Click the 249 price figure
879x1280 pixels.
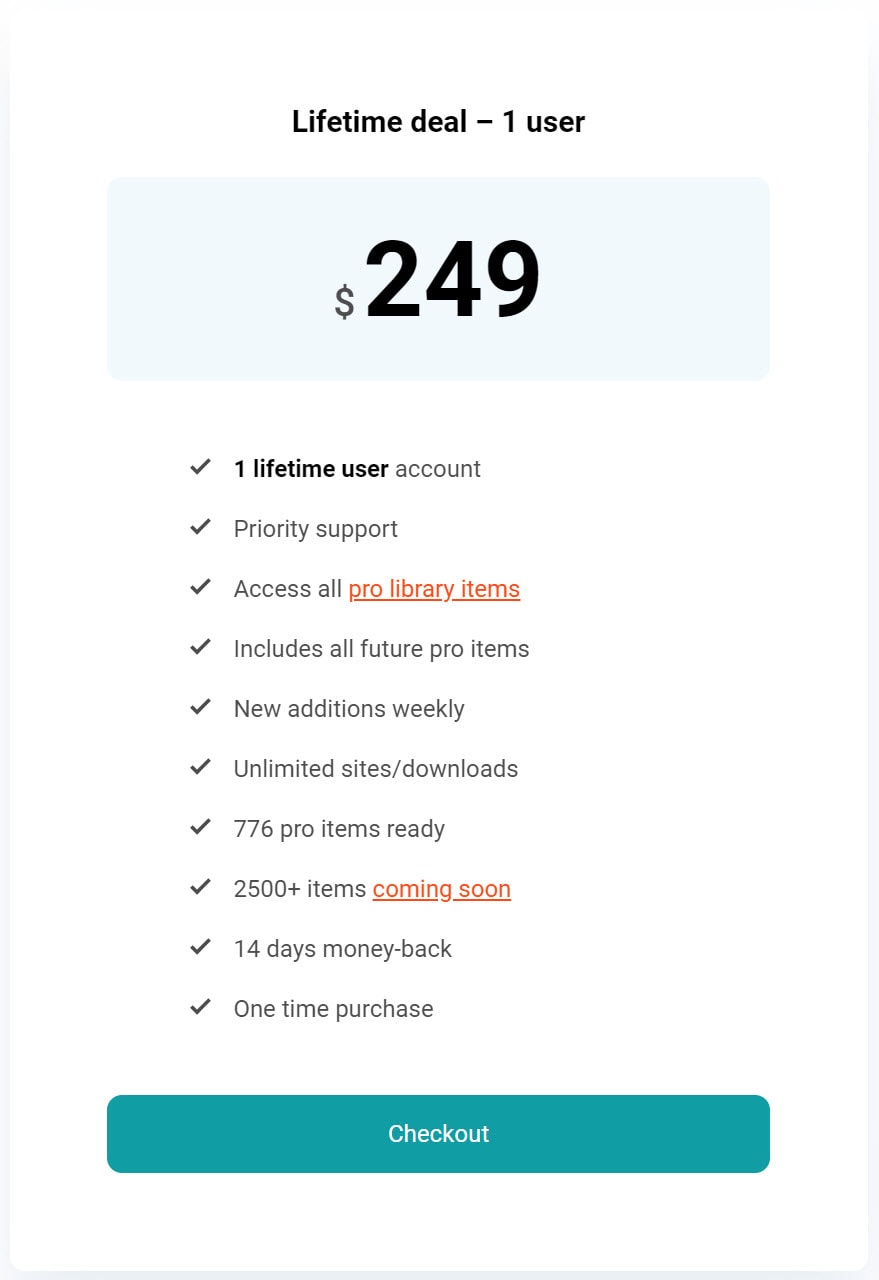(x=452, y=280)
